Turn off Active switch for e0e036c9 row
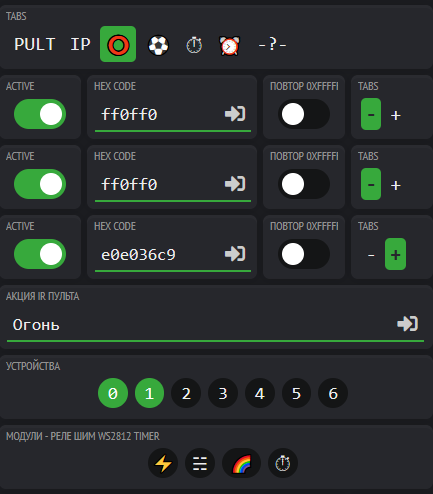This screenshot has width=433, height=494. pos(40,254)
